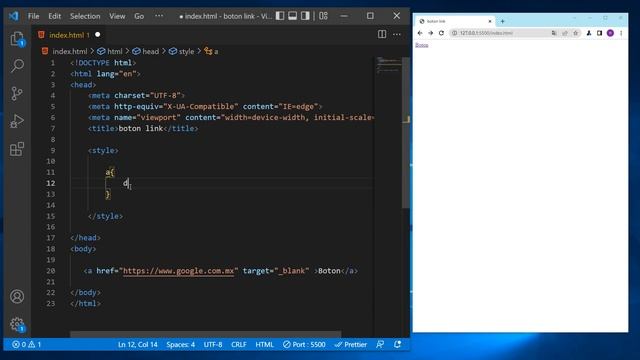Open the File menu
The width and height of the screenshot is (640, 360).
33,16
